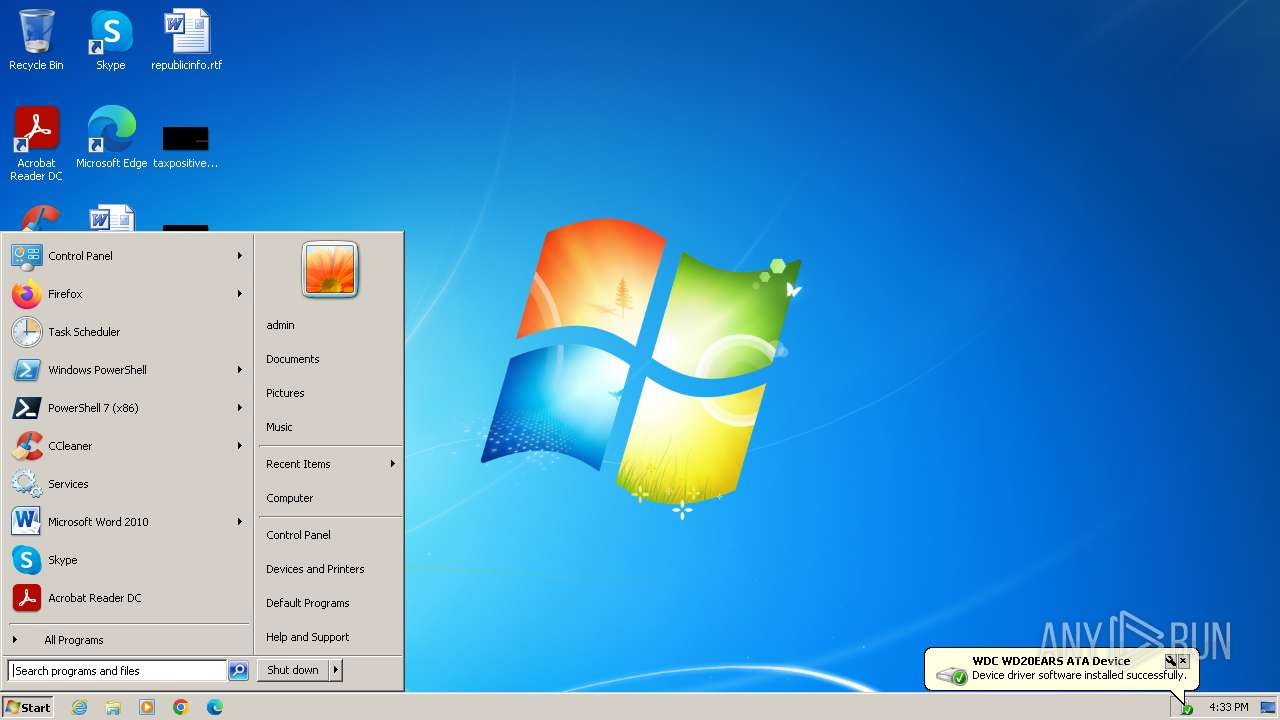Launch Windows PowerShell from Start menu
The width and height of the screenshot is (1280, 720).
point(128,370)
